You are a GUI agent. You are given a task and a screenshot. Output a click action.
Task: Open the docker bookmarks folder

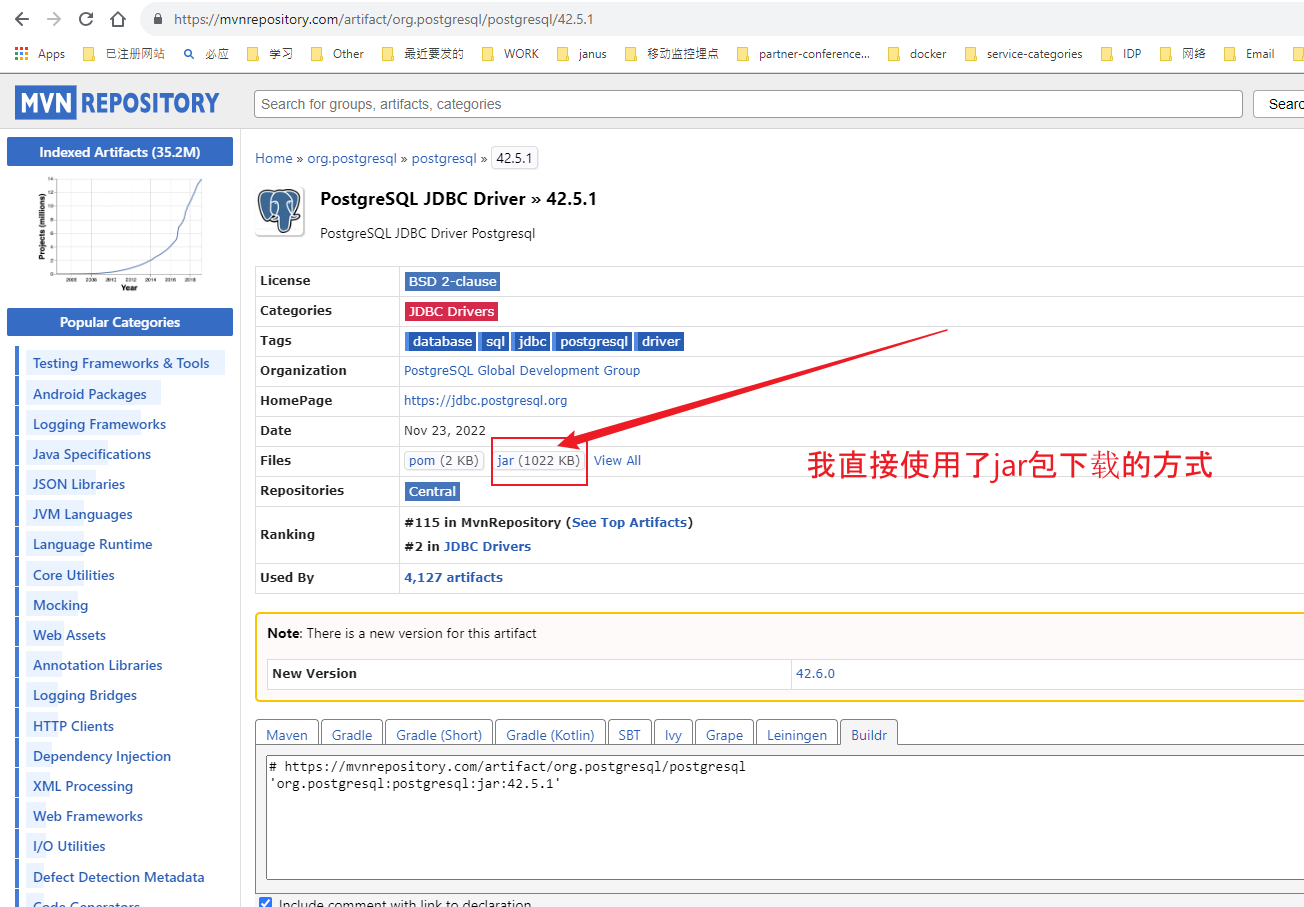(x=925, y=53)
